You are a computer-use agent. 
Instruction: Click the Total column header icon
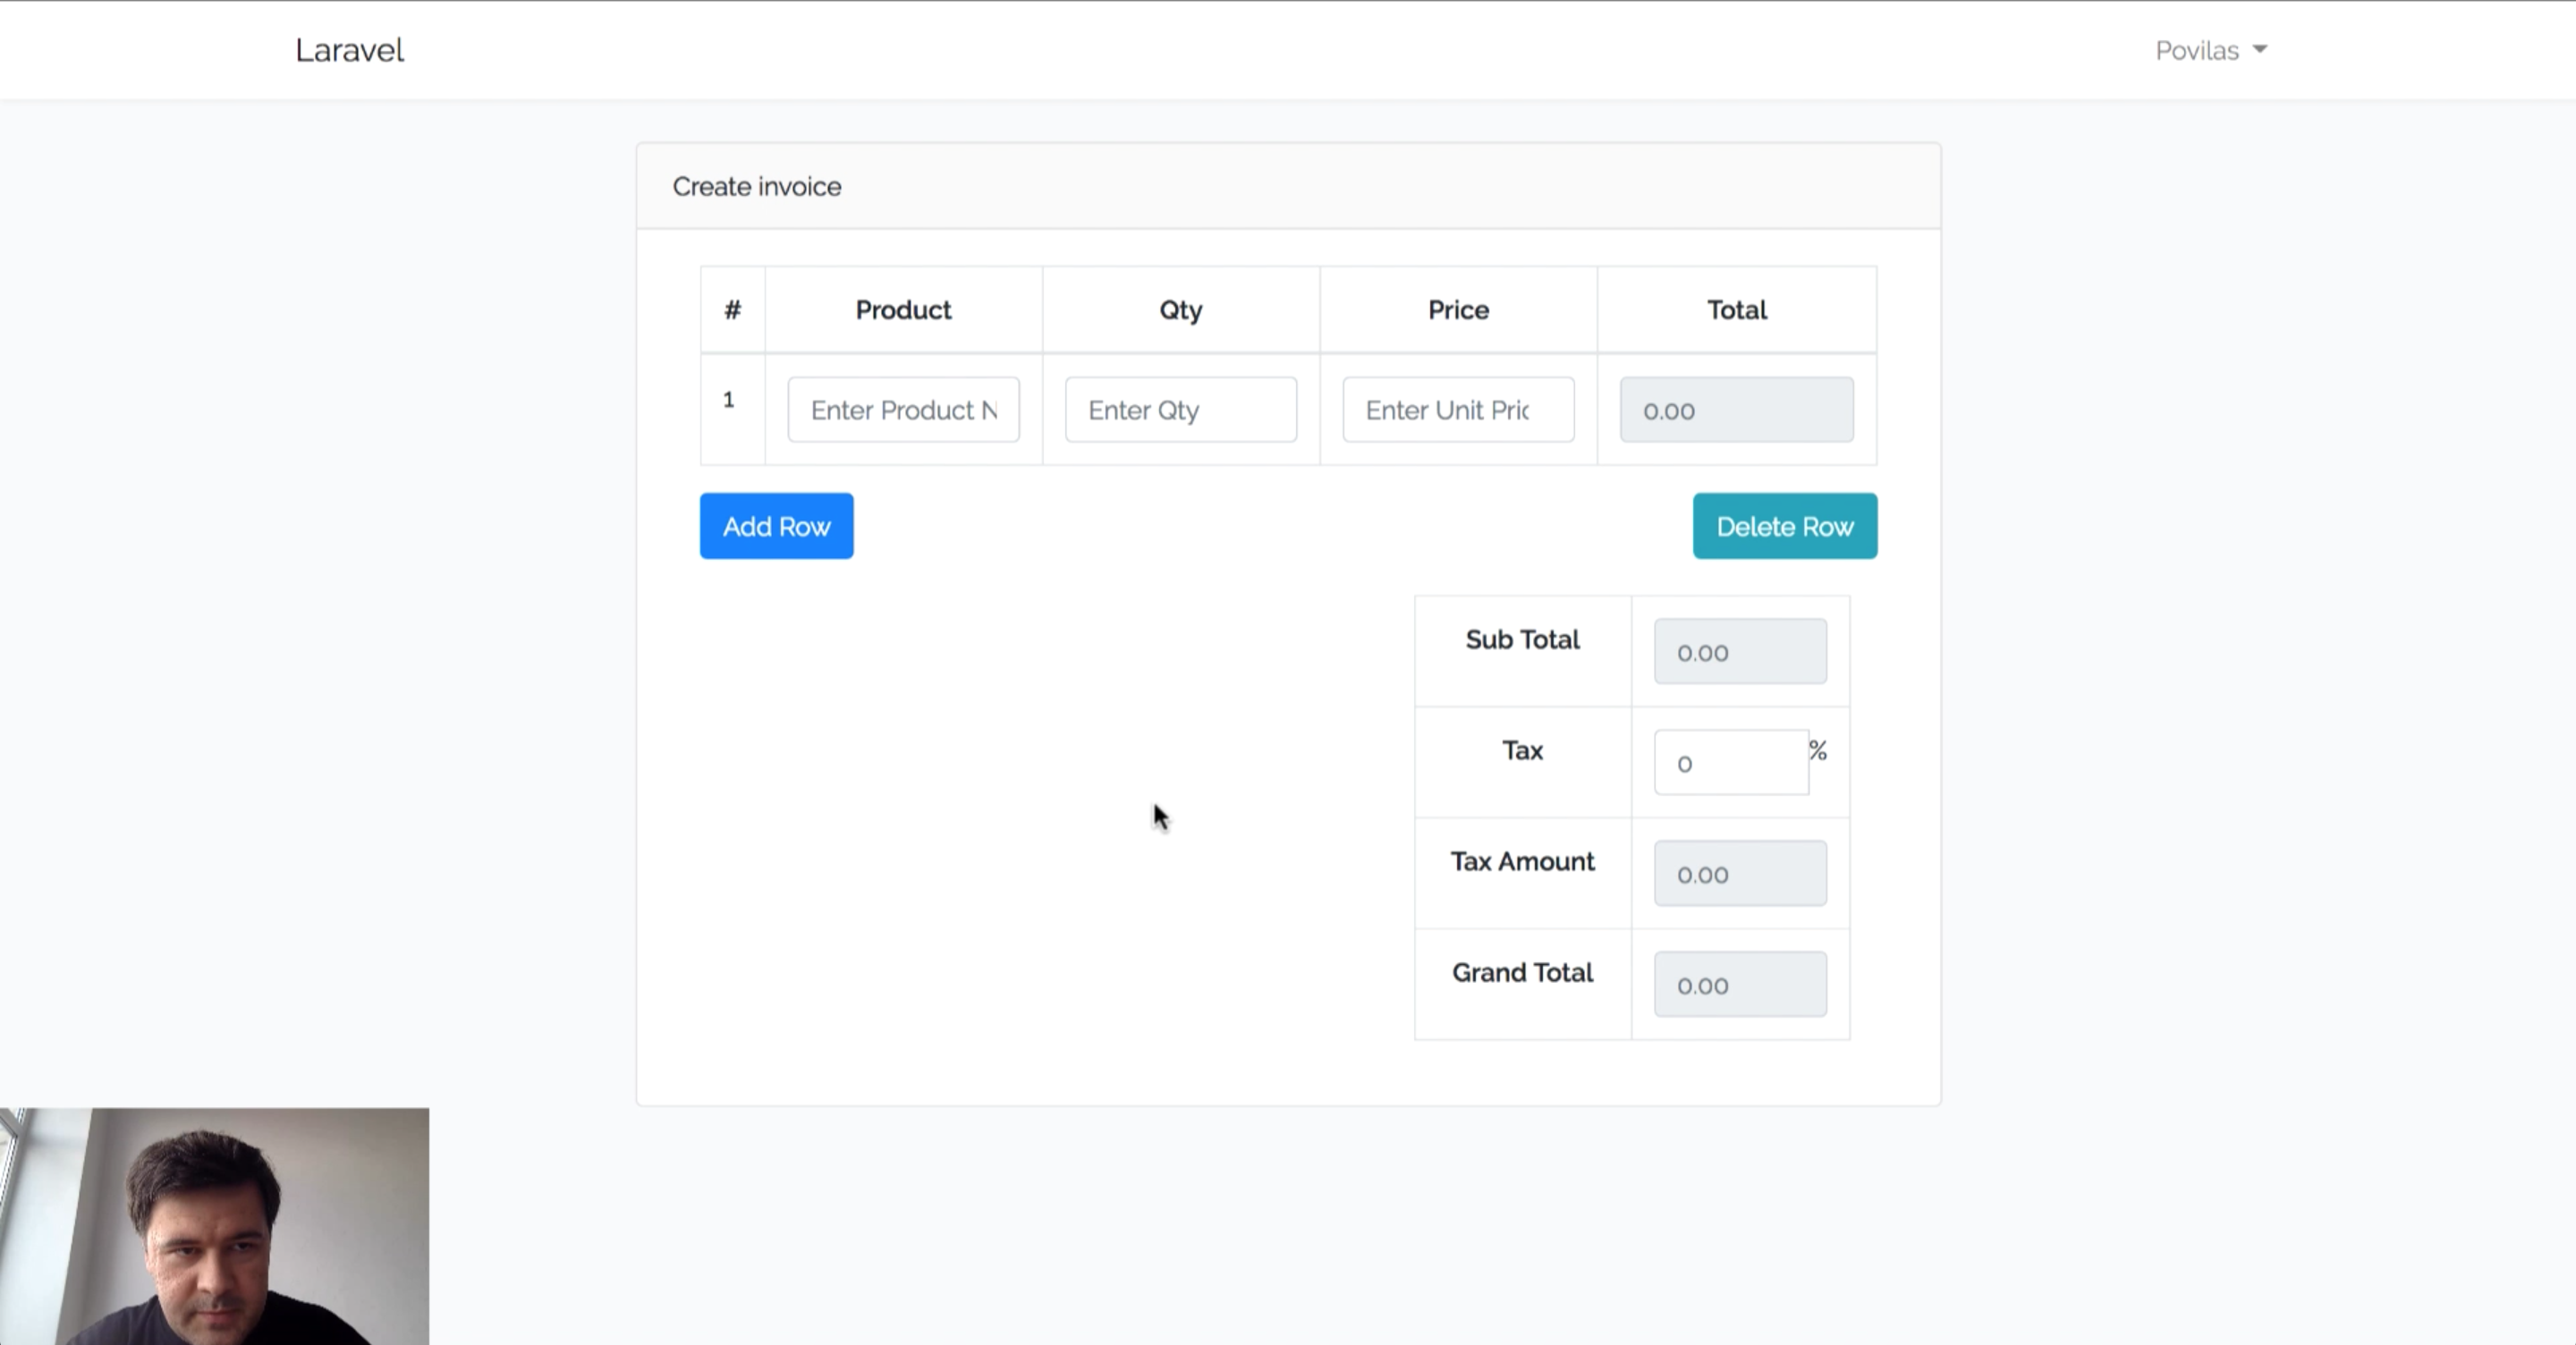(x=1734, y=309)
